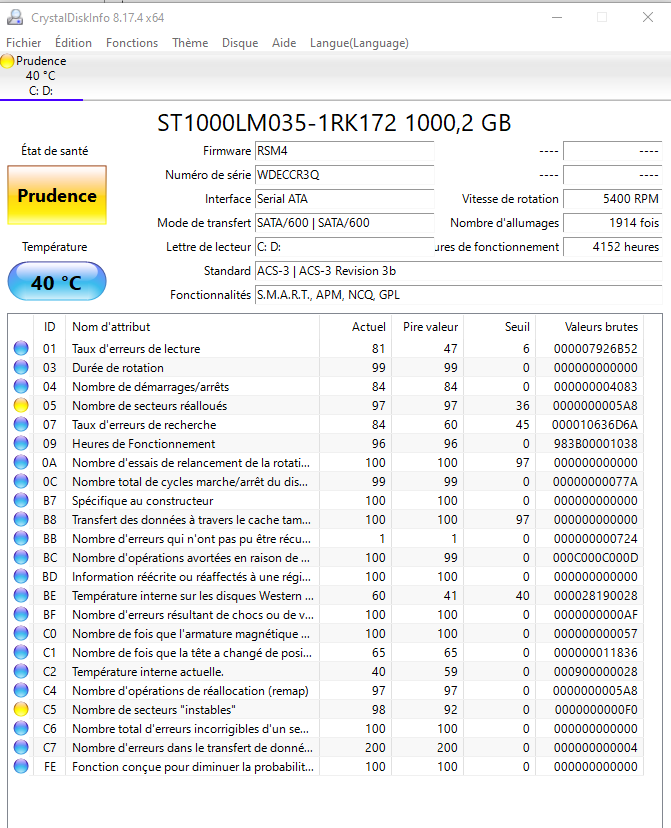The image size is (671, 828).
Task: Click the operating hours value 4152 heures
Action: click(x=612, y=247)
